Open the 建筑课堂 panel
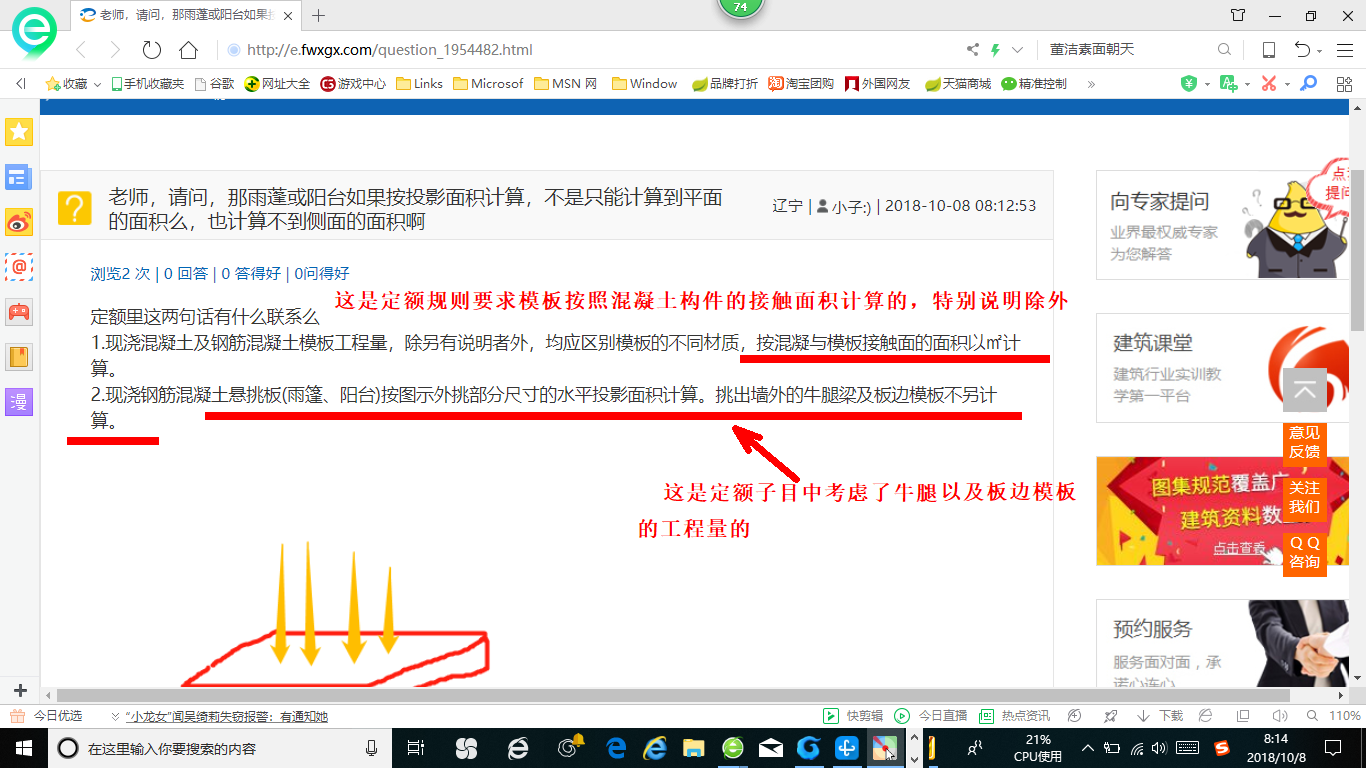1366x768 pixels. (1224, 368)
